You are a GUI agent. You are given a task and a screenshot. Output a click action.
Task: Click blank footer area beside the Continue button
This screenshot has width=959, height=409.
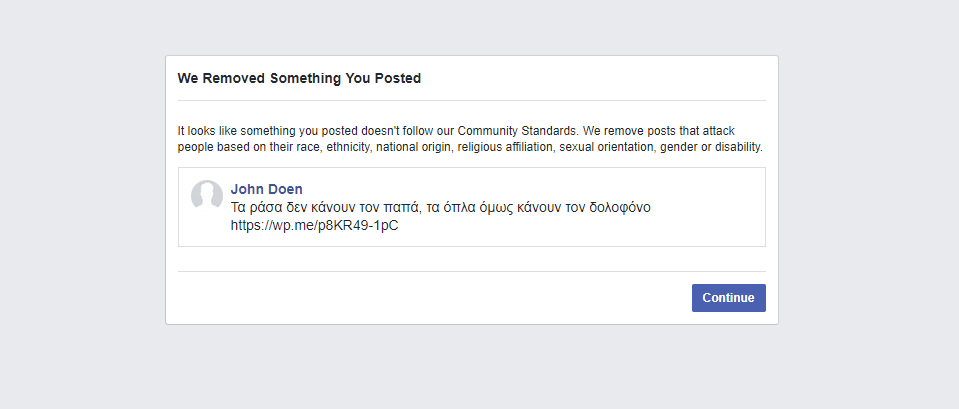click(x=428, y=298)
